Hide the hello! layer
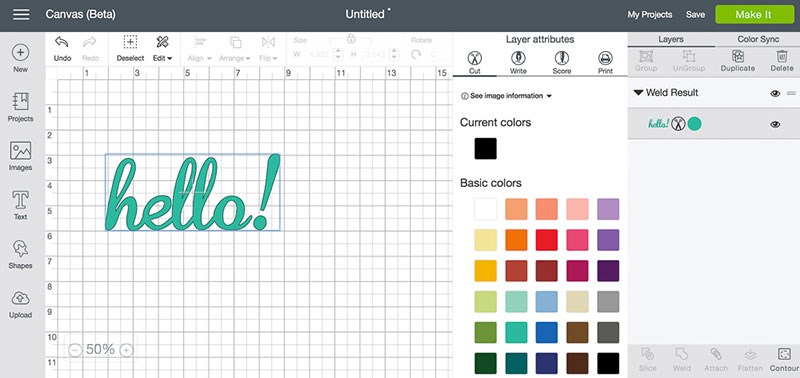The width and height of the screenshot is (800, 378). click(x=775, y=124)
